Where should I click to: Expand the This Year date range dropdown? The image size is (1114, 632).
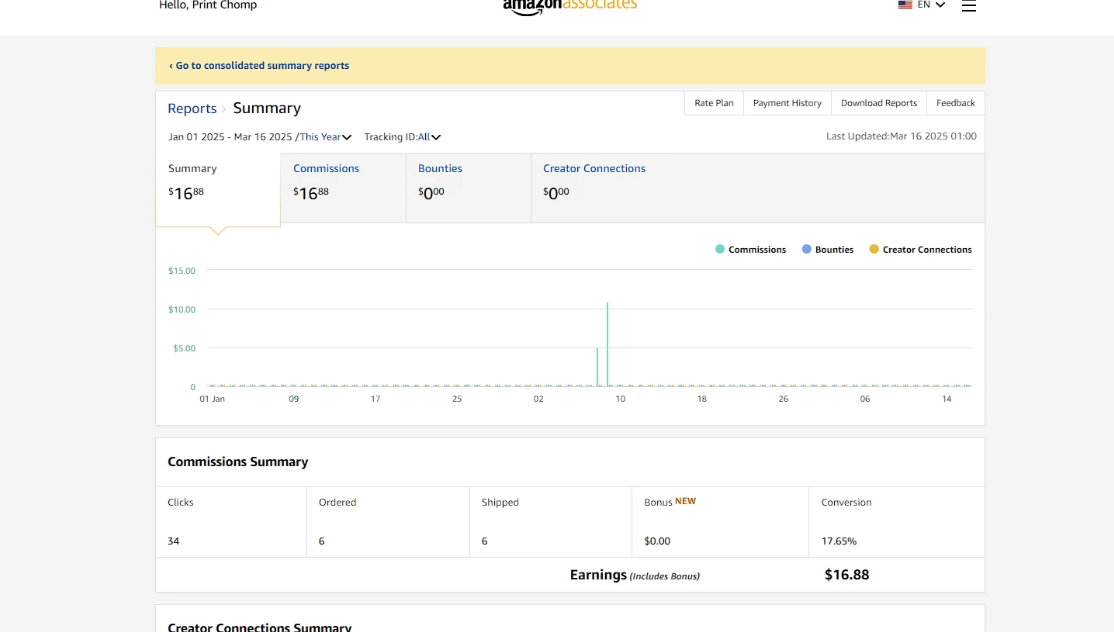[x=325, y=137]
